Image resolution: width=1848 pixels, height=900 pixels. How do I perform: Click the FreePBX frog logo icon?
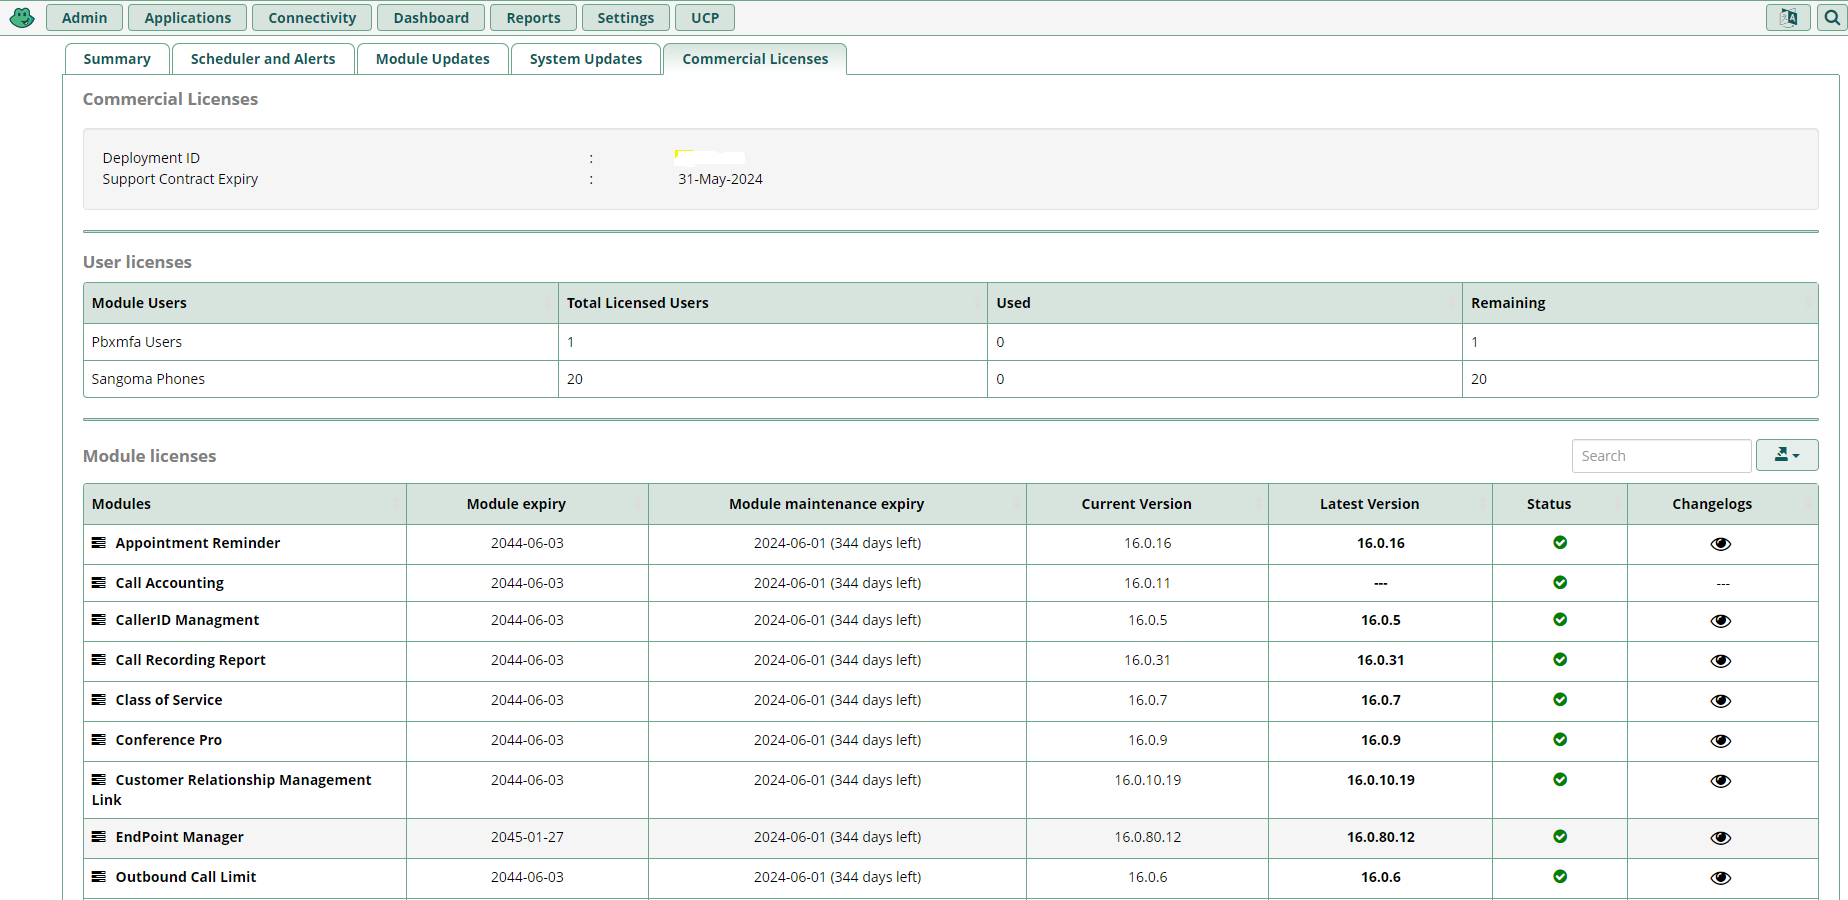coord(22,18)
